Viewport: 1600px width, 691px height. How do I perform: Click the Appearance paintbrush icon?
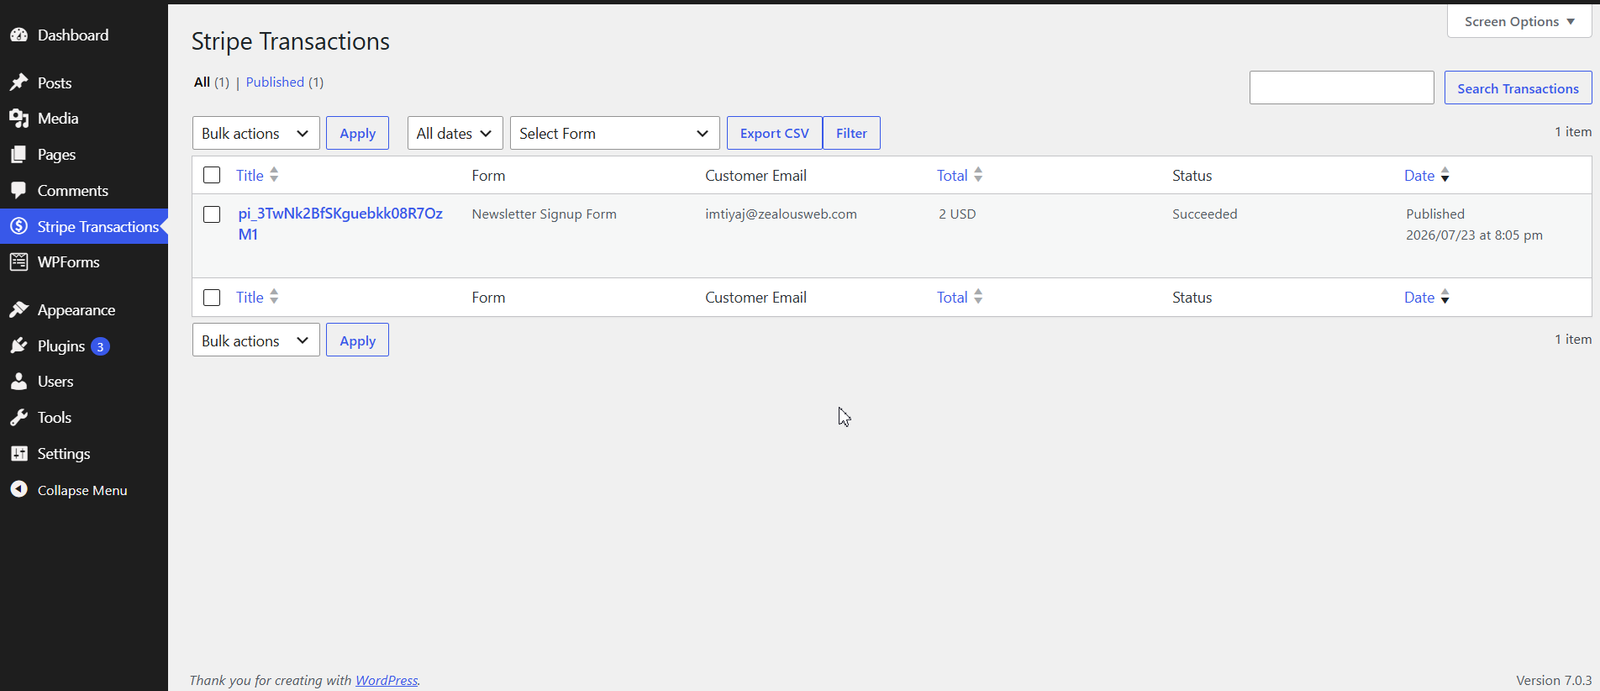[19, 310]
